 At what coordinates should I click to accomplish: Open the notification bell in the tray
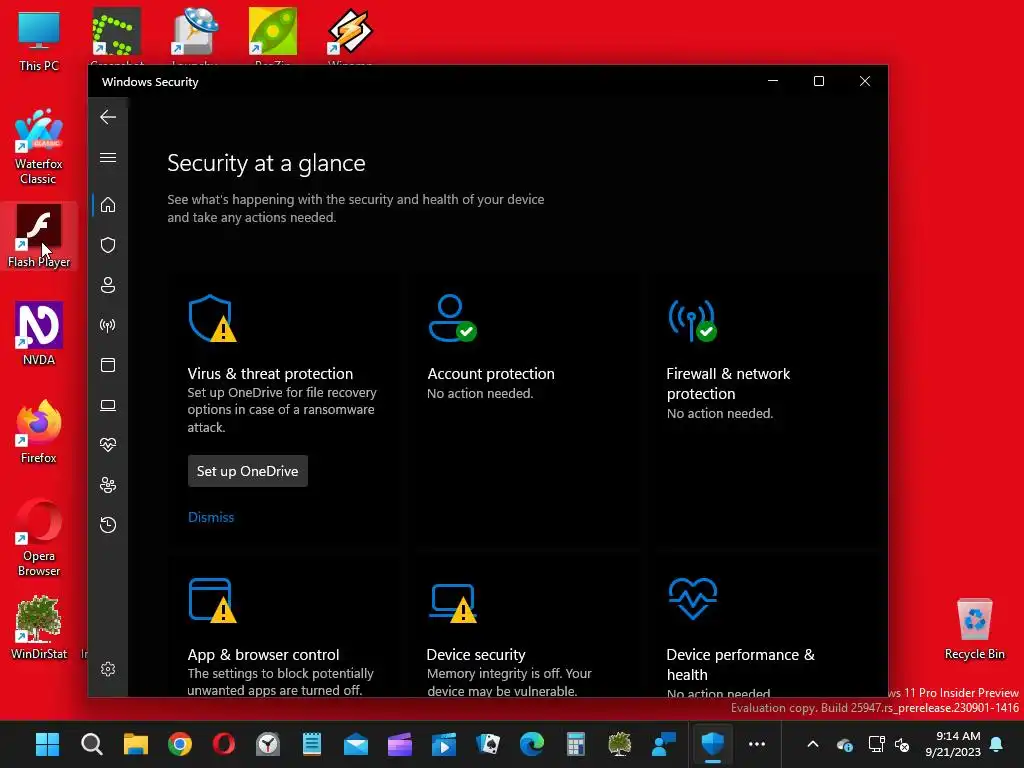point(997,744)
